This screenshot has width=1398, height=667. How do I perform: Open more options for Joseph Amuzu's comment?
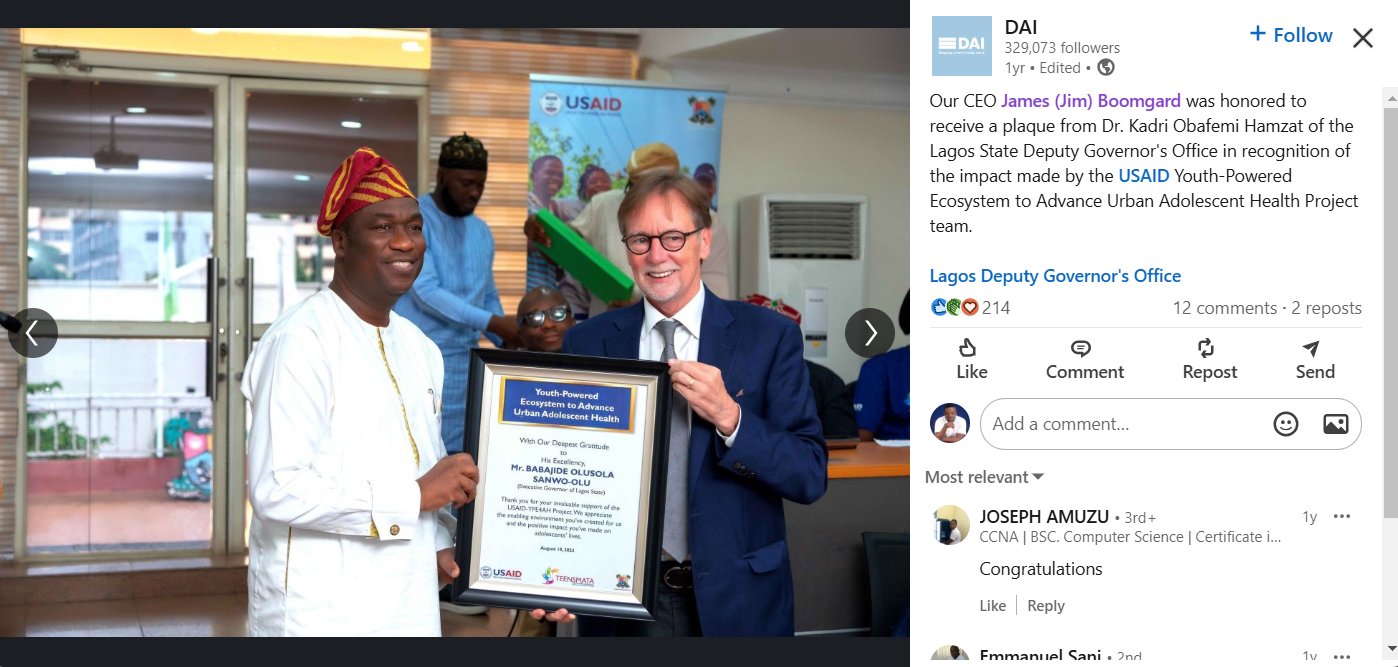[1342, 517]
